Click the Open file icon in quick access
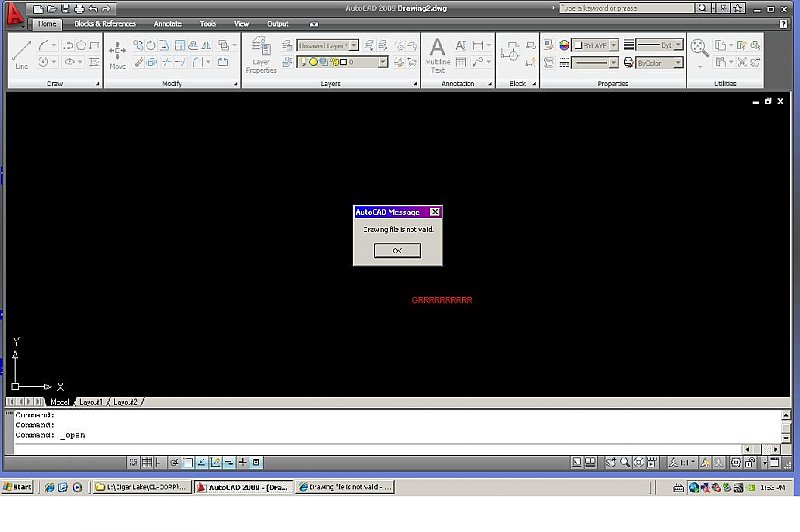 (x=52, y=9)
